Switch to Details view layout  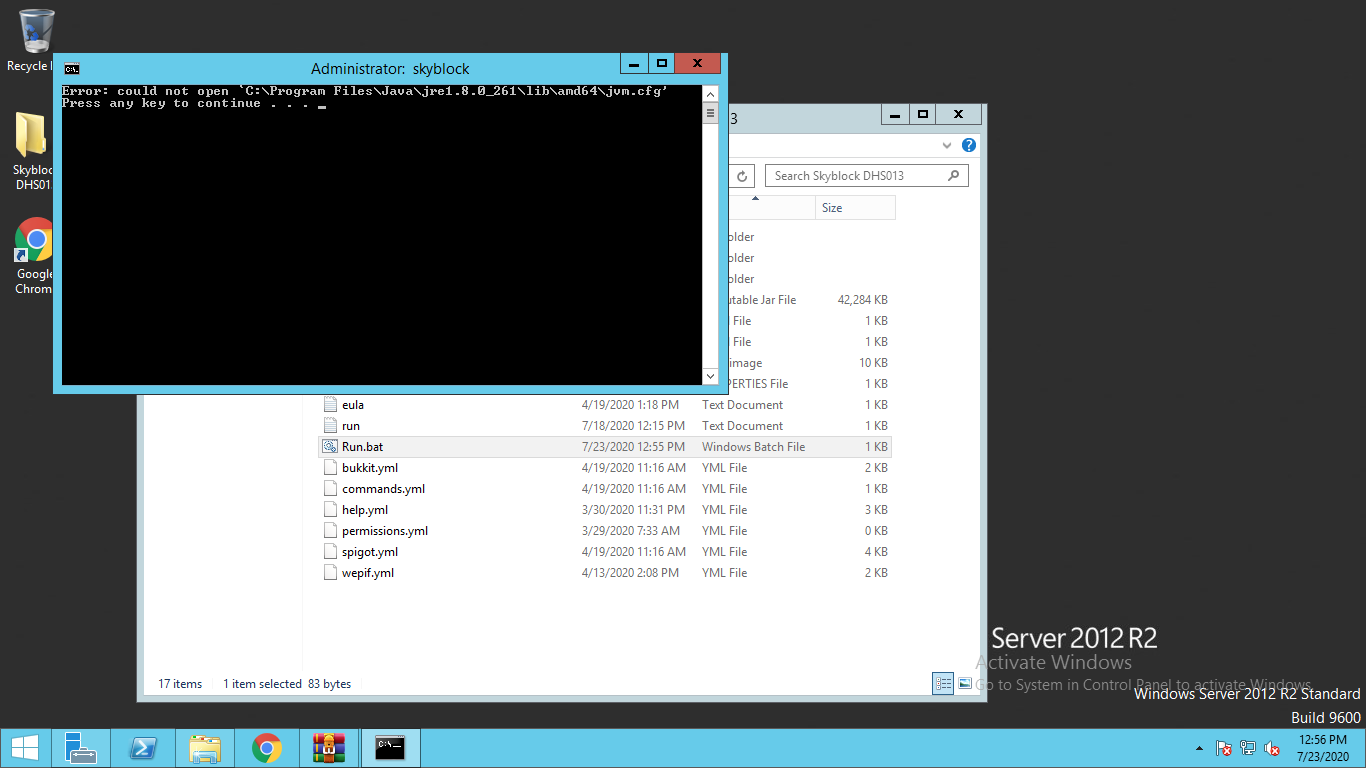(x=943, y=684)
